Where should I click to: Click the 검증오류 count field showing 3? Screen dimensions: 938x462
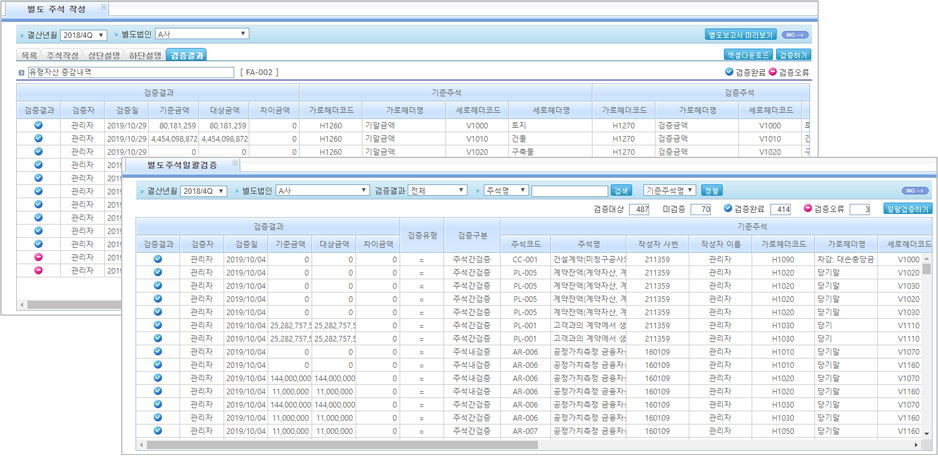860,209
